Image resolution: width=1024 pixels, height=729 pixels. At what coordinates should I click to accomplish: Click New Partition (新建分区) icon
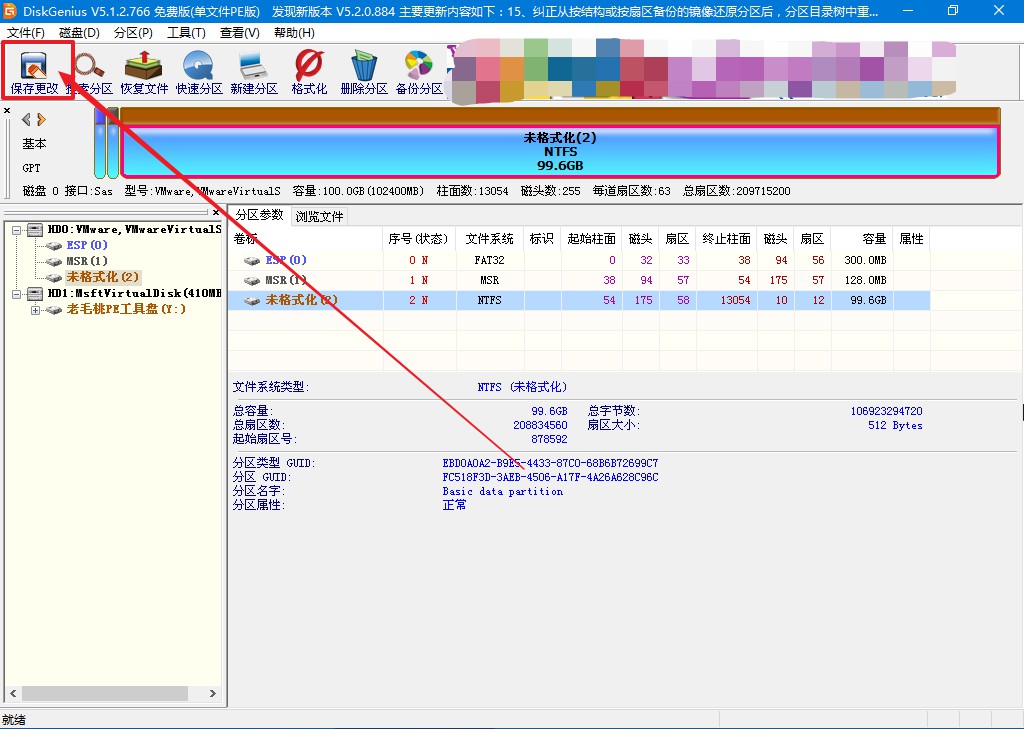[x=254, y=73]
